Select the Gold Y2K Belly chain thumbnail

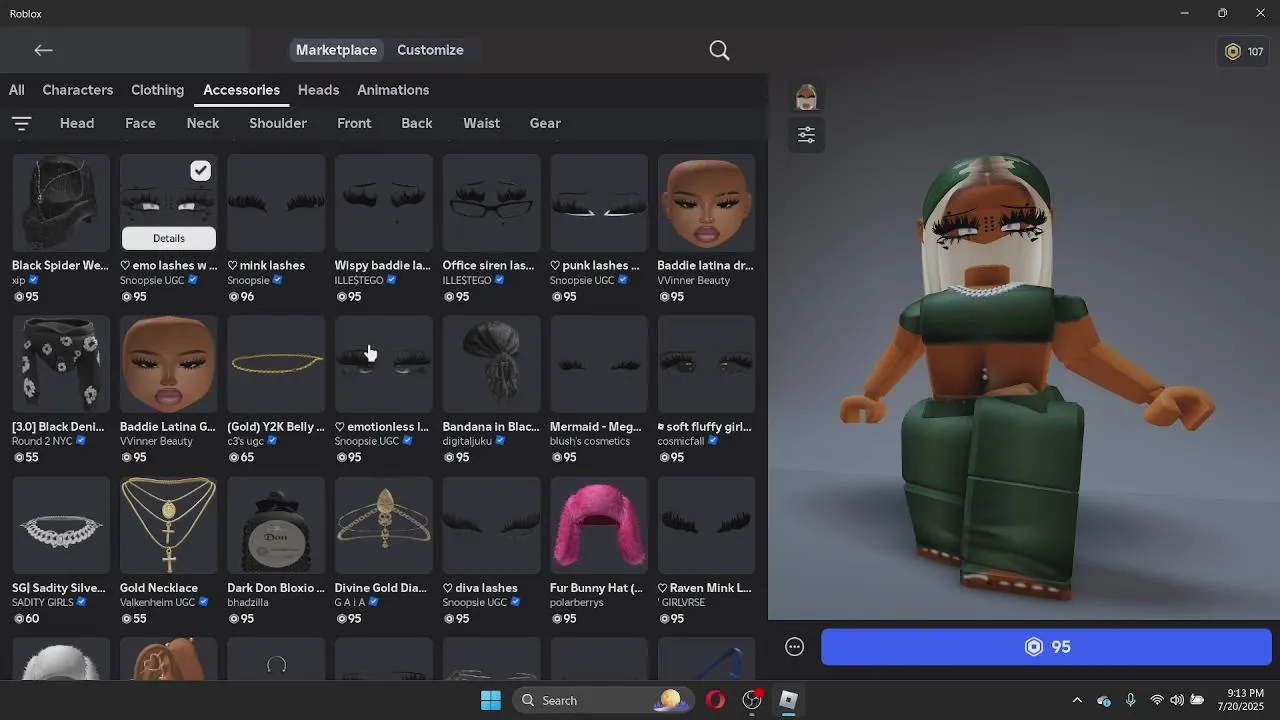click(276, 364)
